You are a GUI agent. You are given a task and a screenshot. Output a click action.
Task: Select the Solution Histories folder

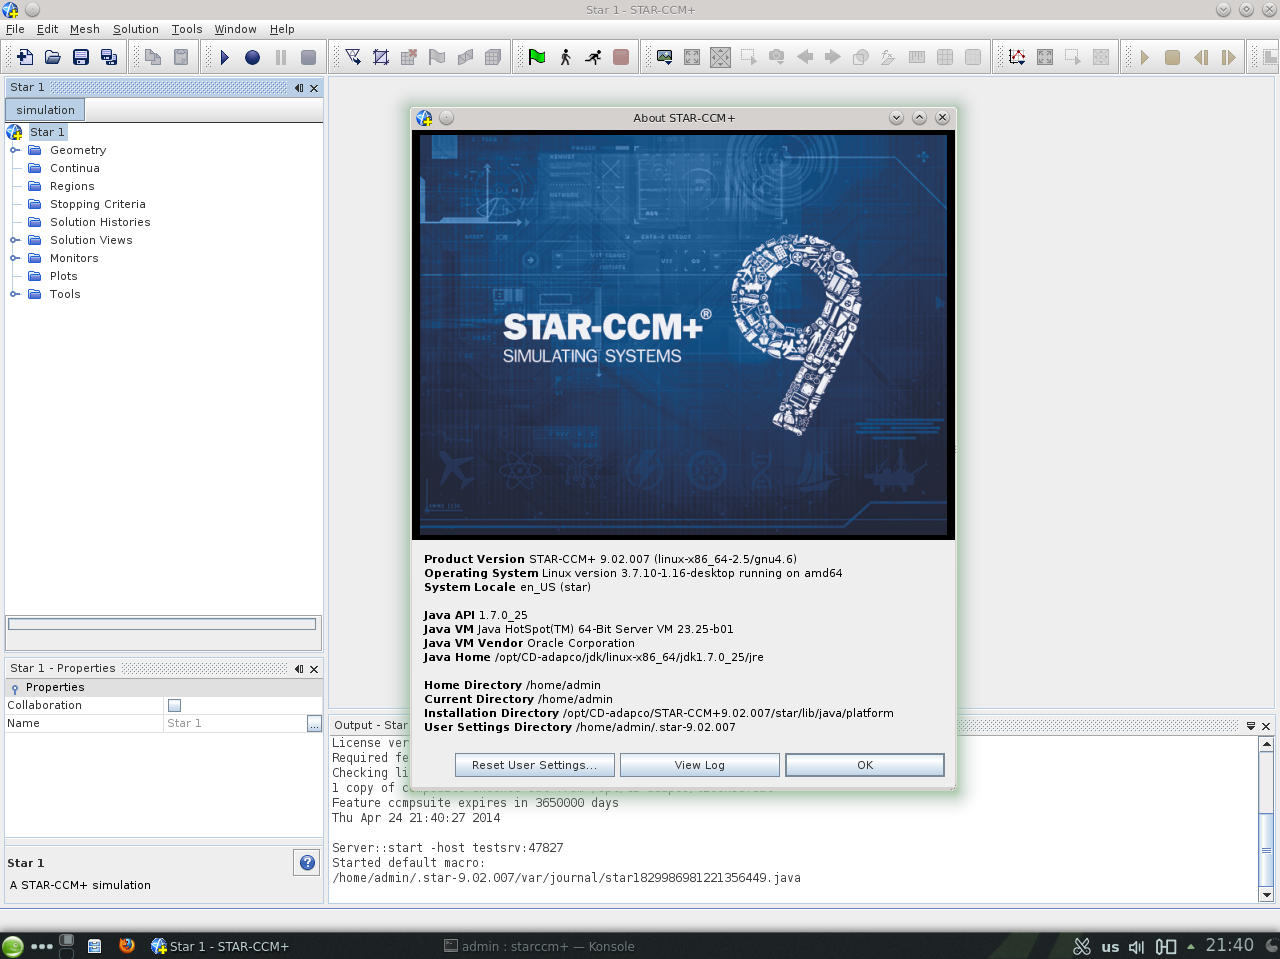pyautogui.click(x=100, y=222)
